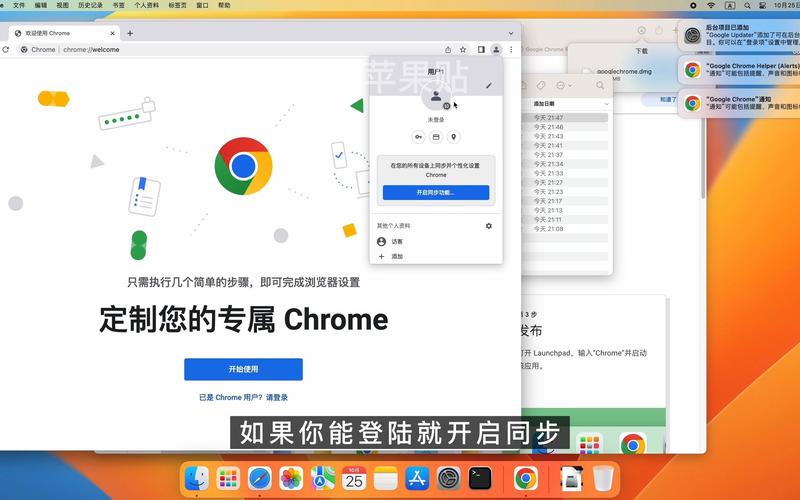Open Finder from the Dock
The image size is (800, 500).
point(196,479)
